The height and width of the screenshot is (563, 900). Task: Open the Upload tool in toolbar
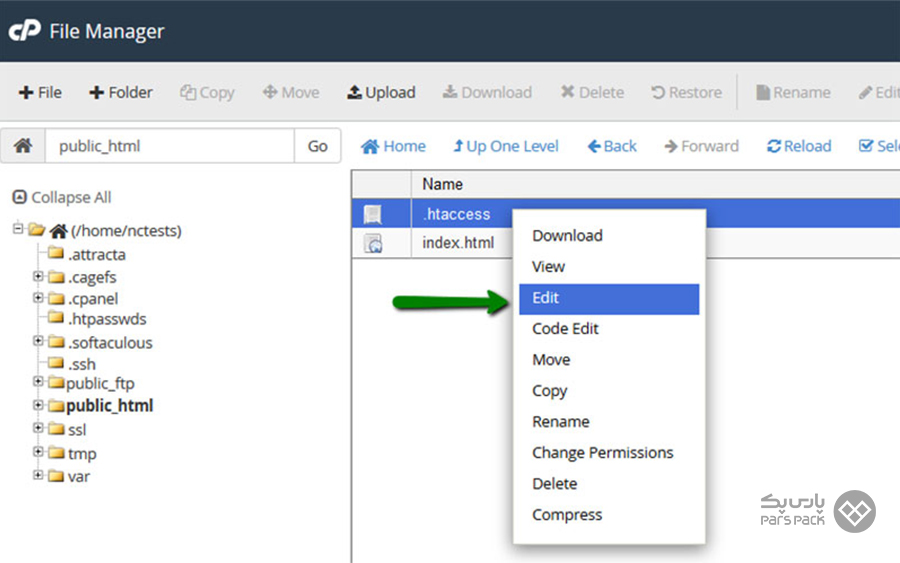pyautogui.click(x=381, y=92)
